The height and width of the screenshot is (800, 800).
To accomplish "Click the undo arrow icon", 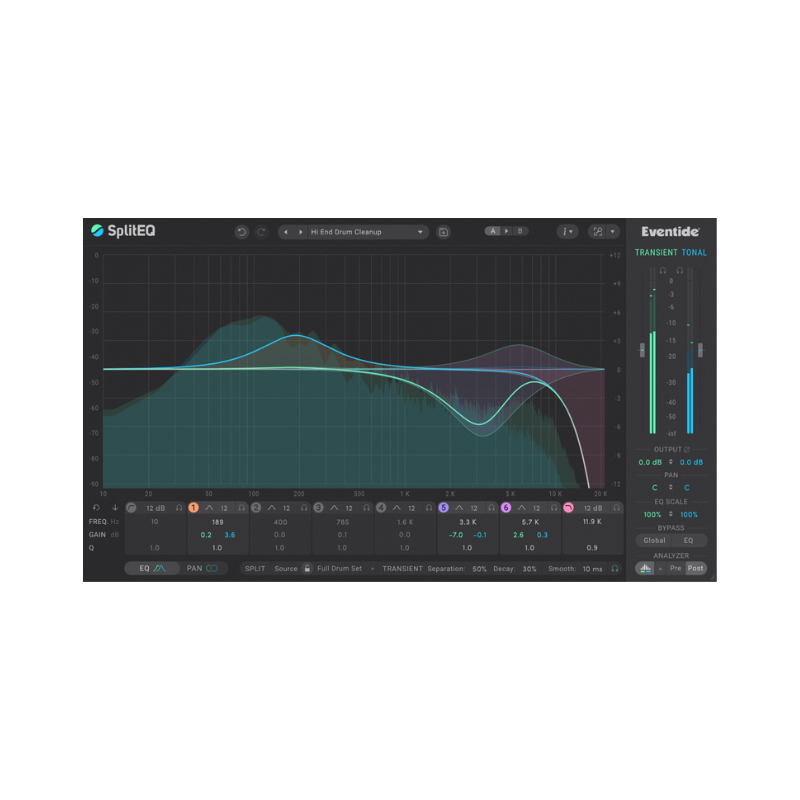I will (x=242, y=231).
